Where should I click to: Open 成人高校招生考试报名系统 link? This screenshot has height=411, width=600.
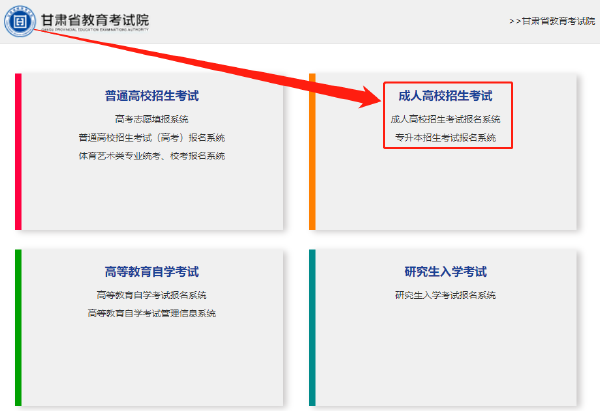coord(445,119)
